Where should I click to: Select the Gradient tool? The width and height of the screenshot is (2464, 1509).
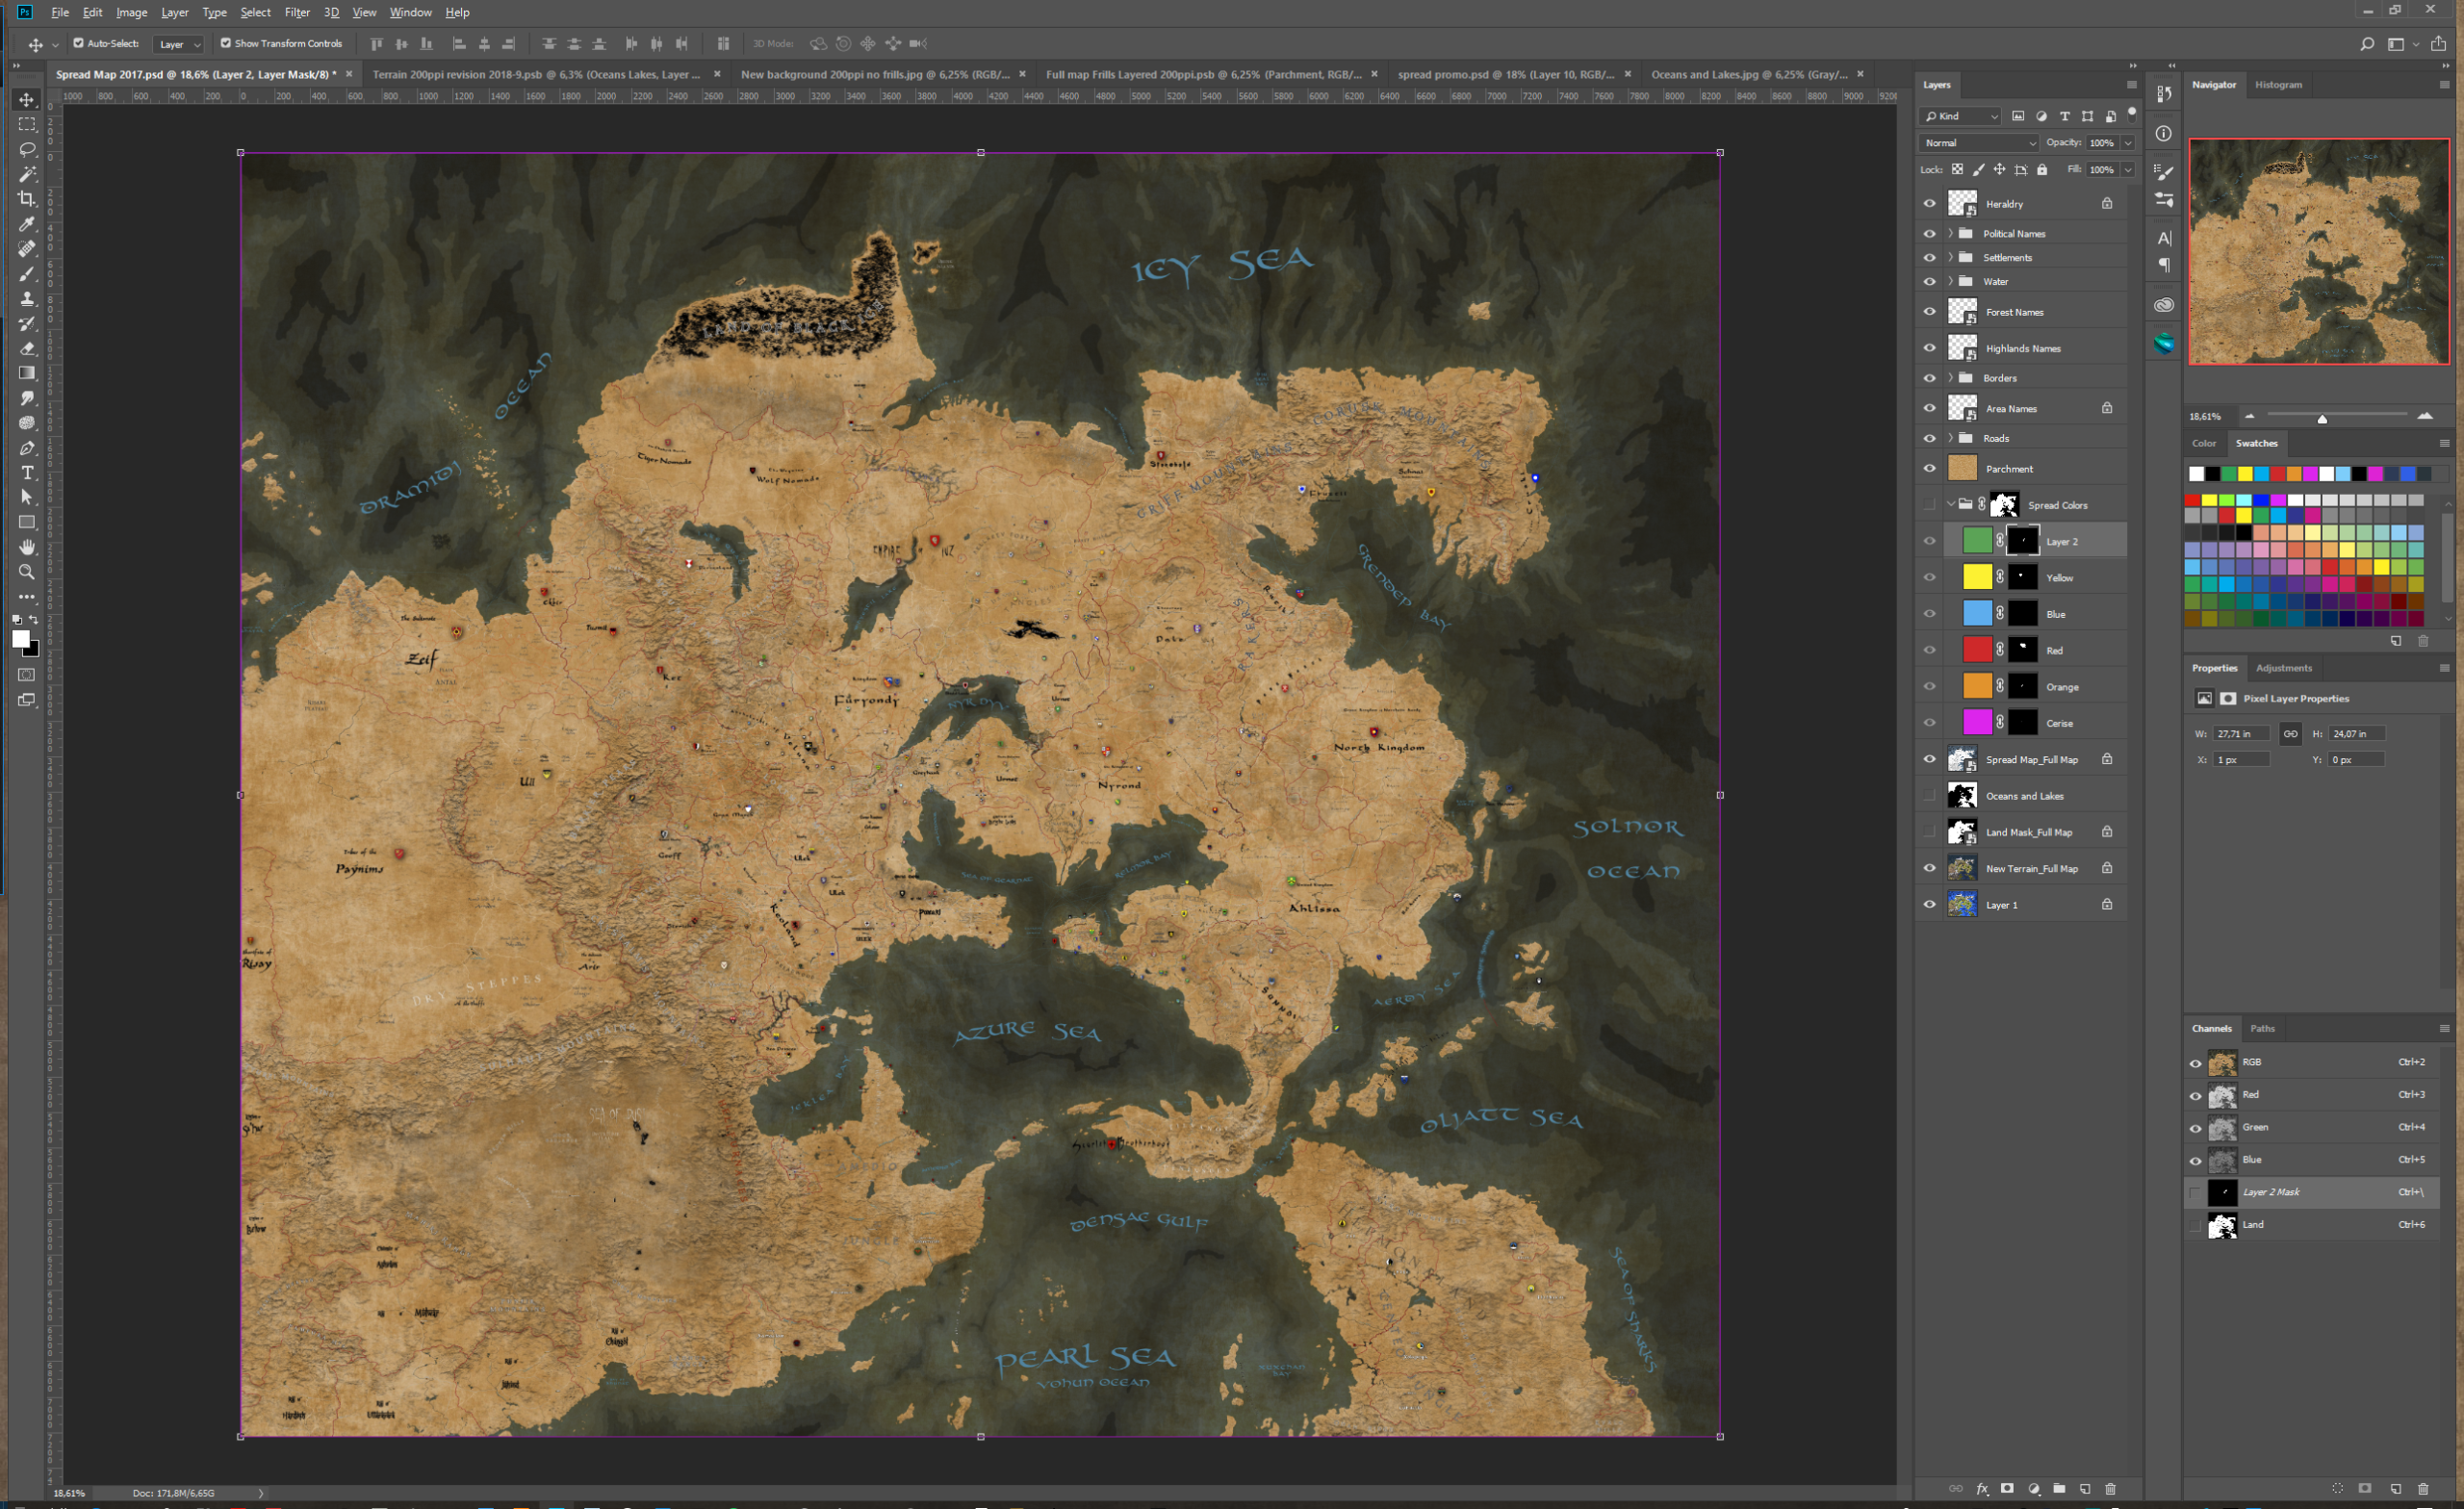click(27, 373)
